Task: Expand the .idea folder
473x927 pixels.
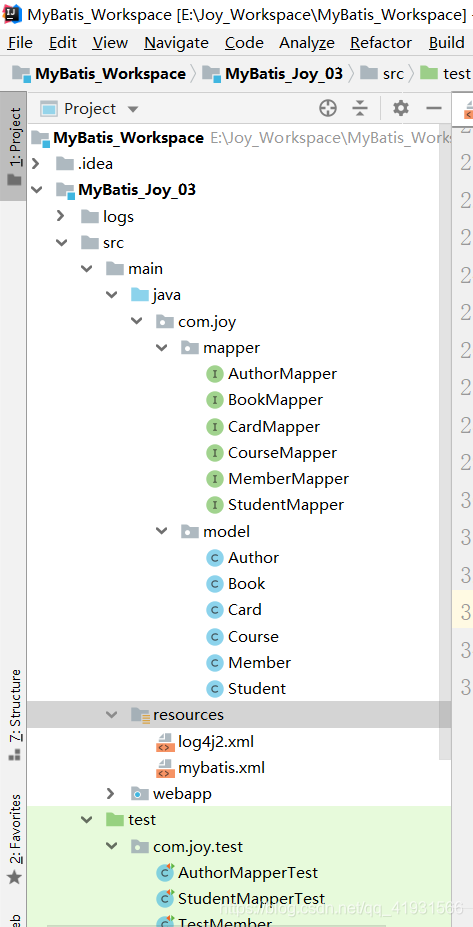Action: [x=37, y=164]
